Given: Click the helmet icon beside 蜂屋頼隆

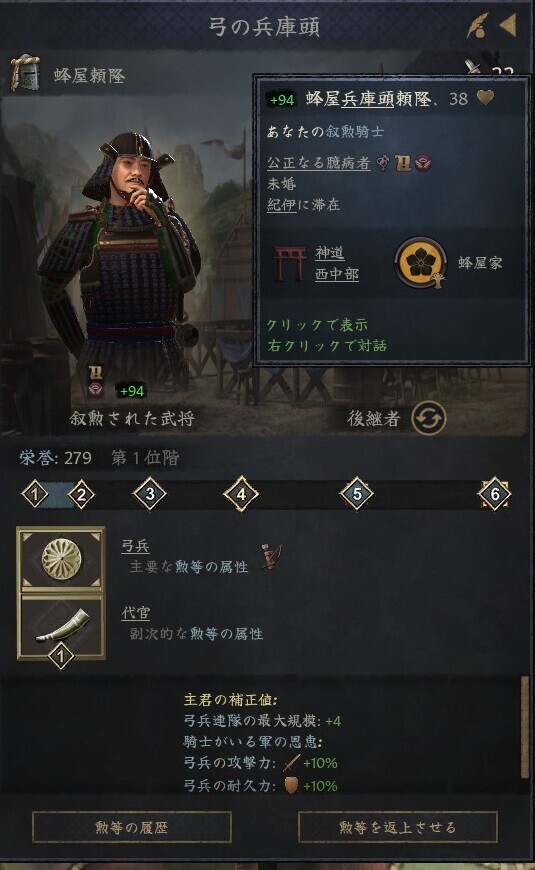Looking at the screenshot, I should 26,73.
